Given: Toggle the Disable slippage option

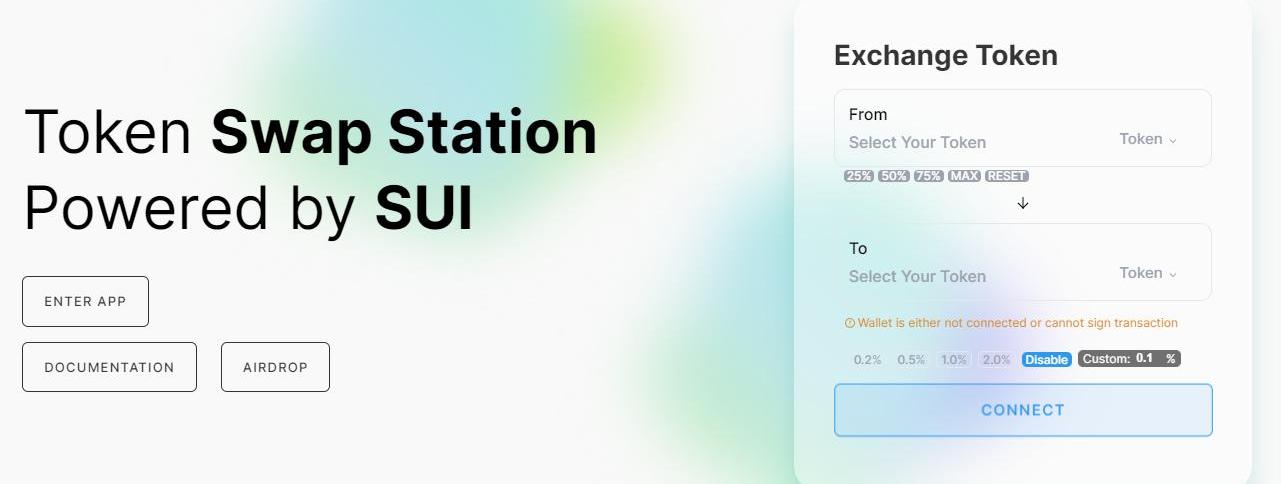Looking at the screenshot, I should pyautogui.click(x=1046, y=359).
